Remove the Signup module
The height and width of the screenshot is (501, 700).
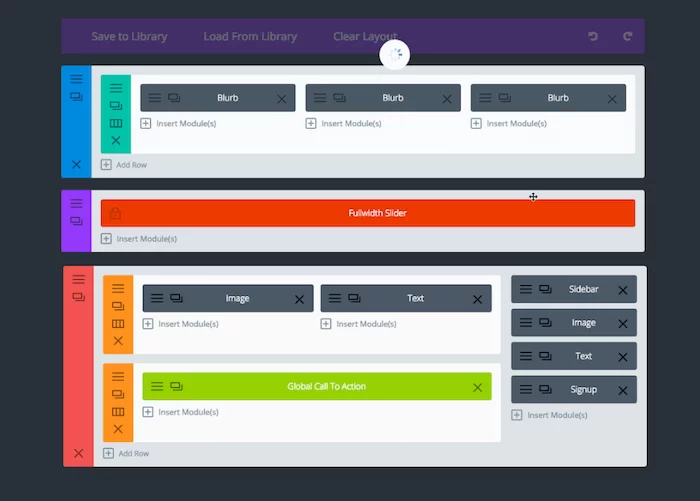click(623, 390)
